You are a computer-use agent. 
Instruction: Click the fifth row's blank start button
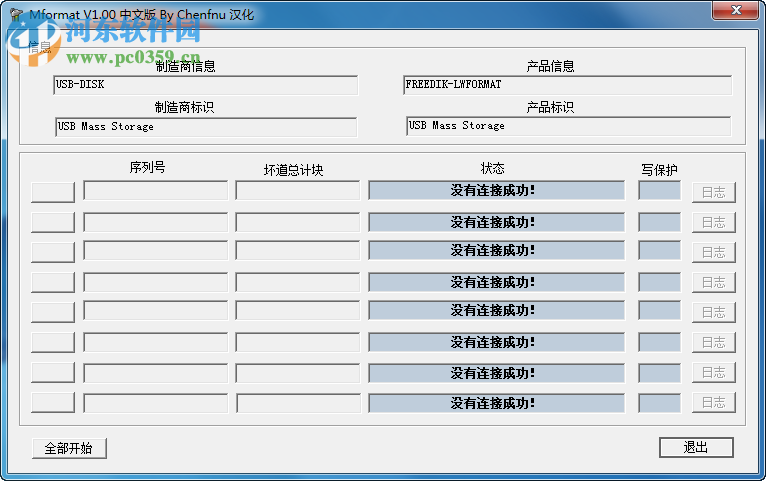[x=53, y=313]
